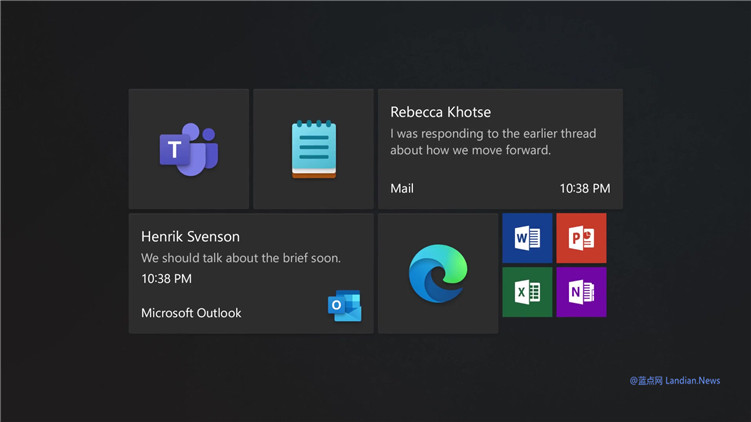Click 10:38 PM timestamp under Henrik's message
Image resolution: width=751 pixels, height=422 pixels.
[166, 278]
